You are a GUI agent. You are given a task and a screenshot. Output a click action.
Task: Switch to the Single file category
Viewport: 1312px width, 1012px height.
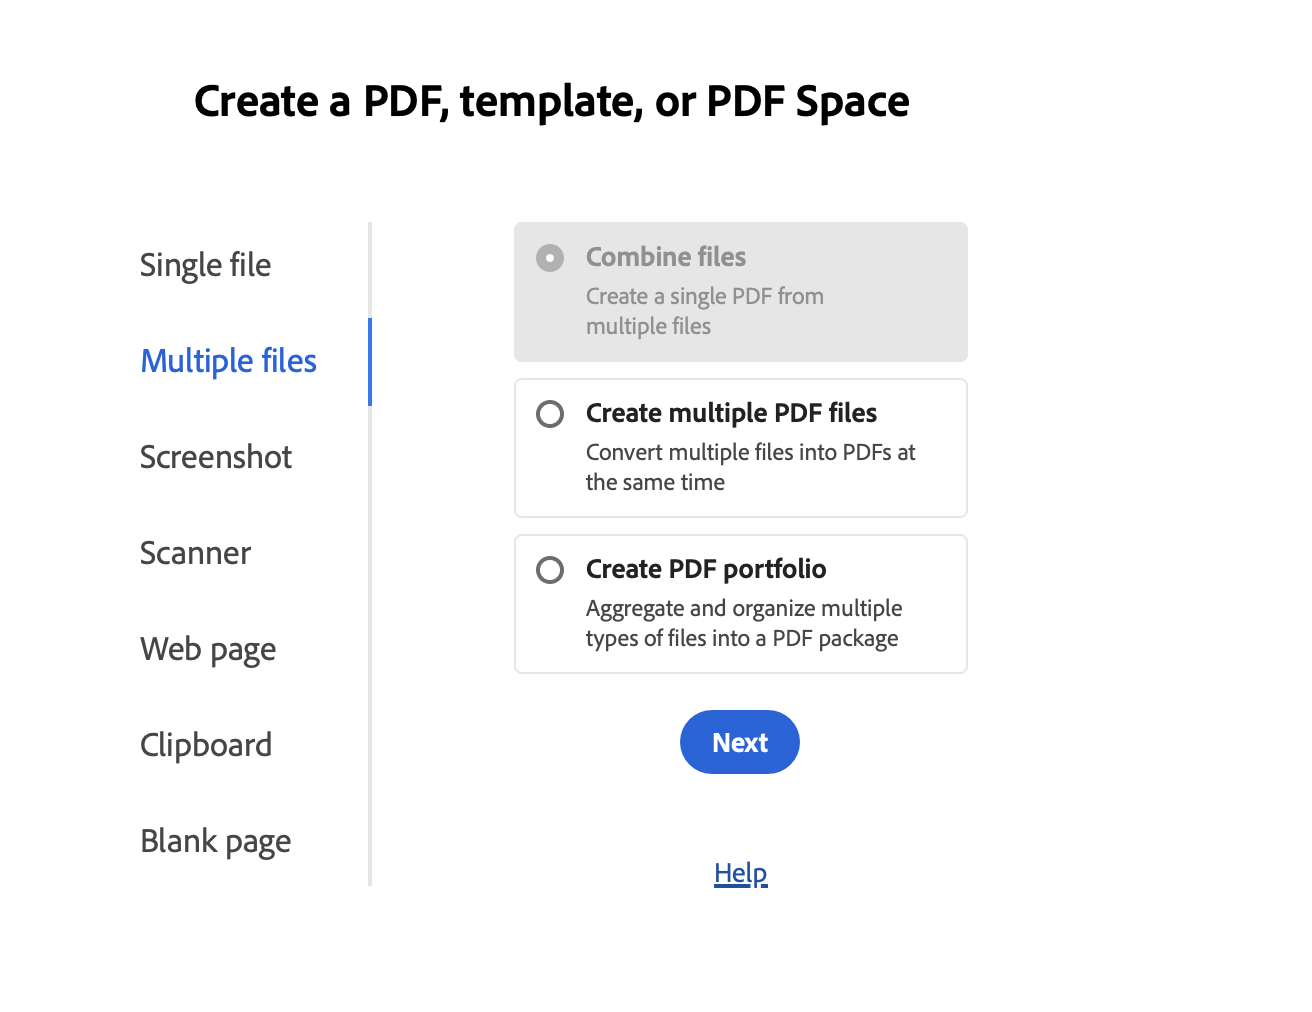click(205, 264)
